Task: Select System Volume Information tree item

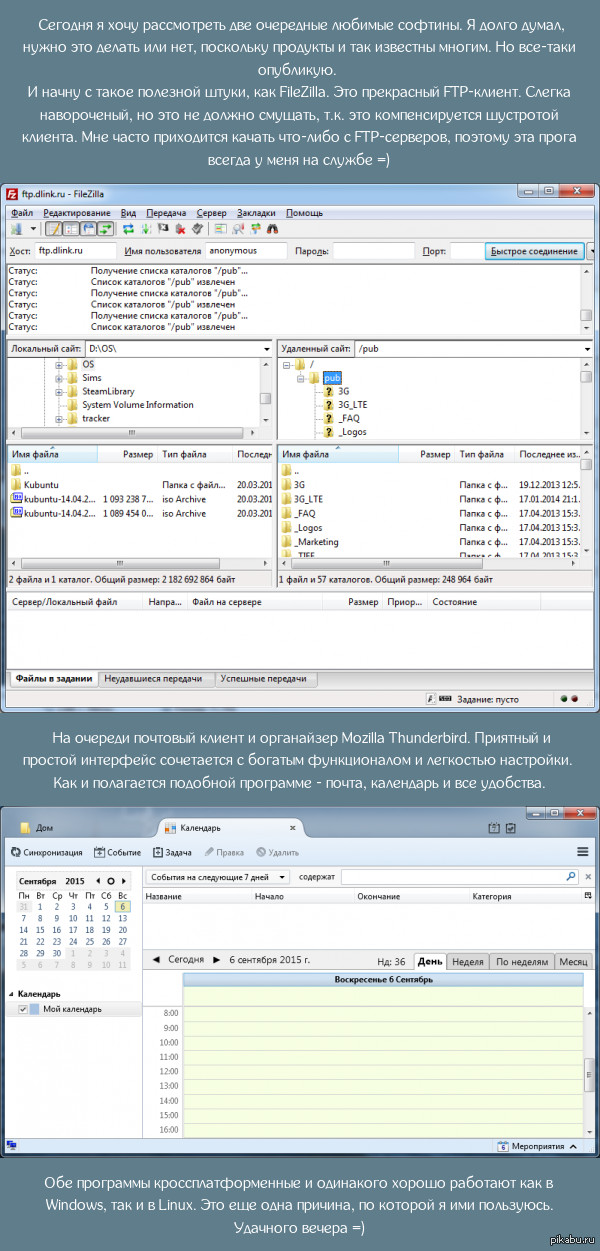Action: 138,405
